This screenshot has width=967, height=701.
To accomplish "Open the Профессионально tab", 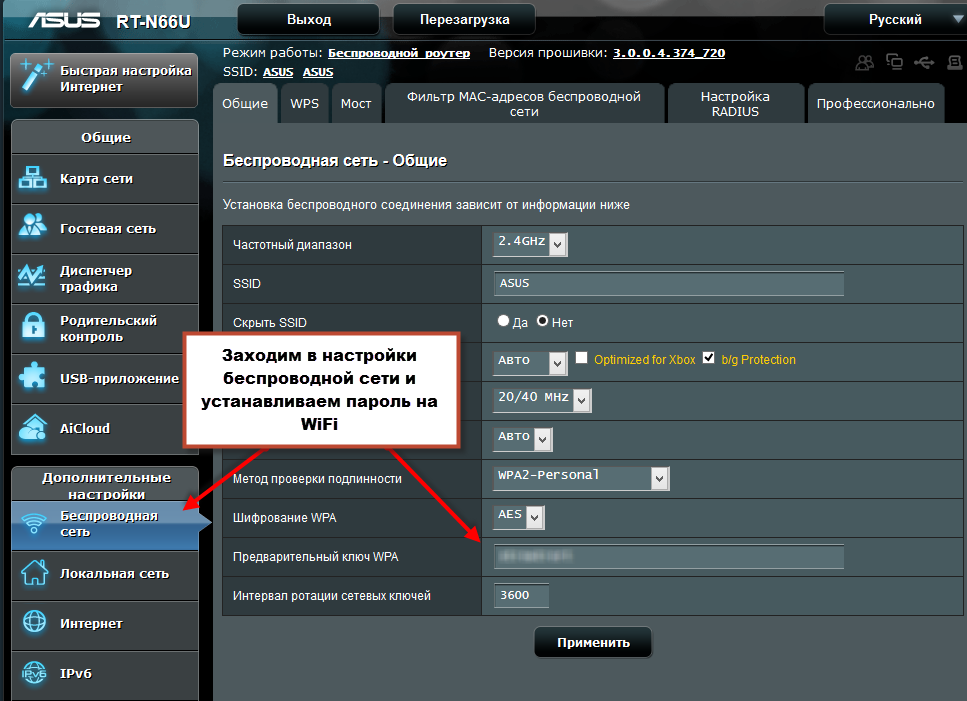I will click(x=876, y=104).
